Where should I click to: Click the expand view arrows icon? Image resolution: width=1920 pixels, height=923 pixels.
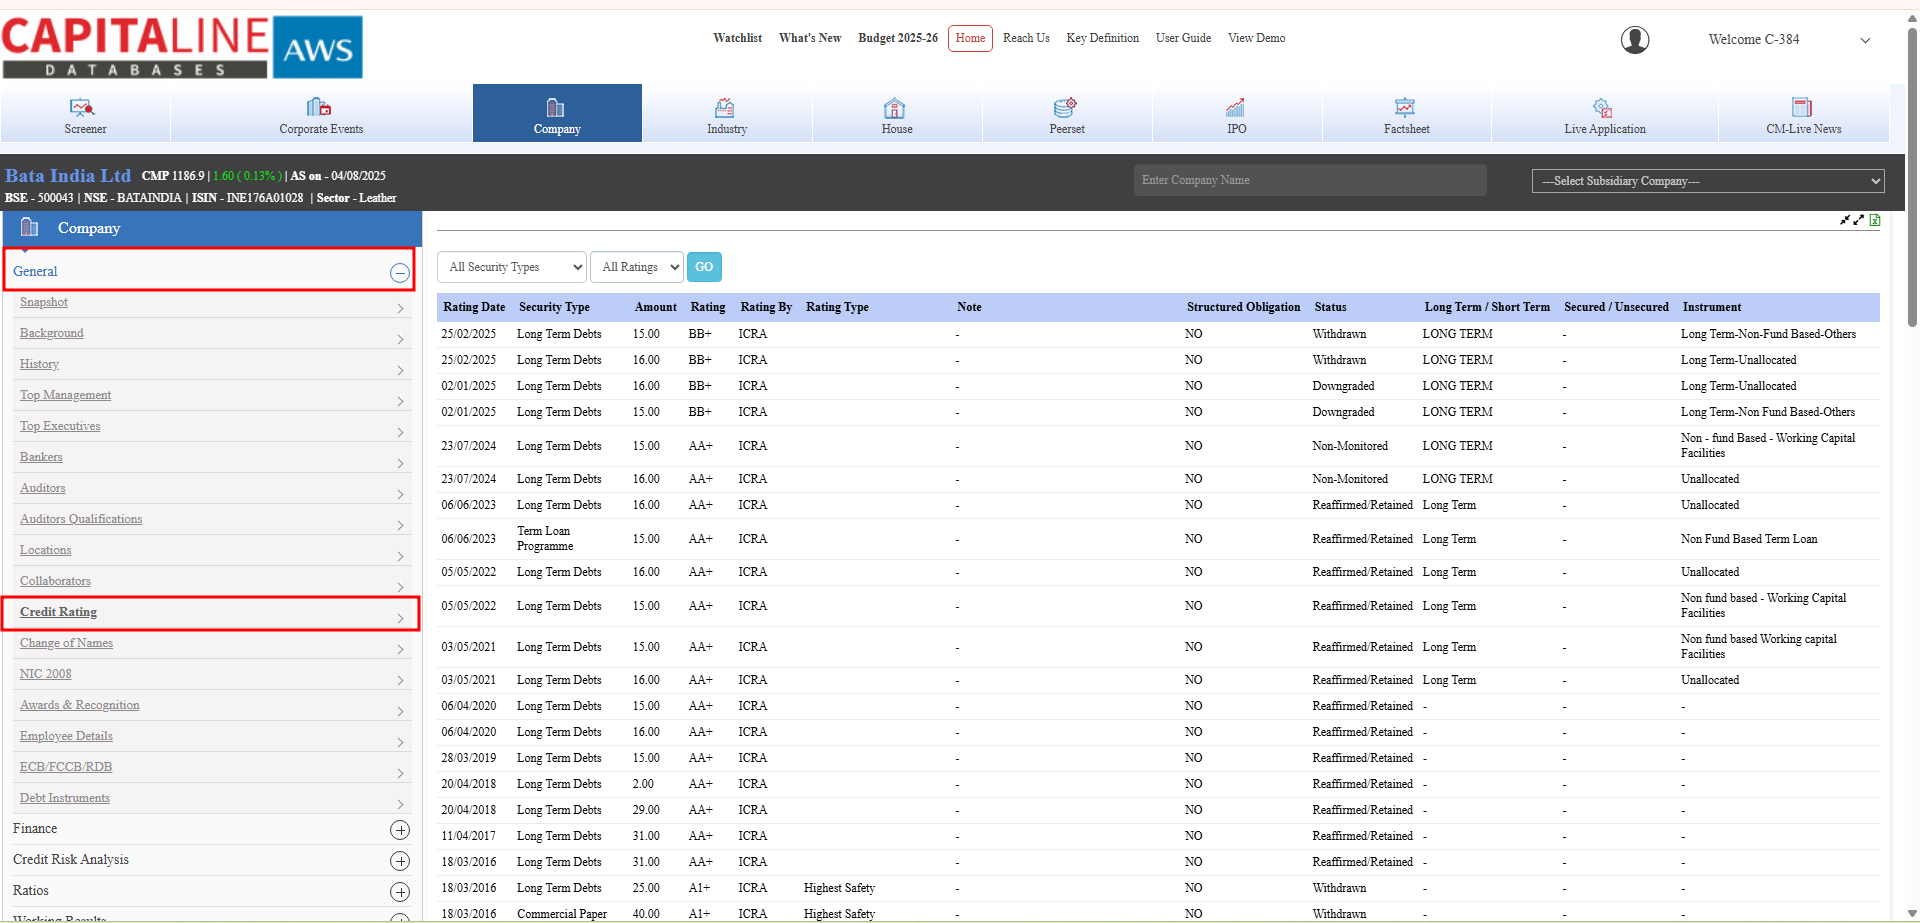pyautogui.click(x=1859, y=220)
